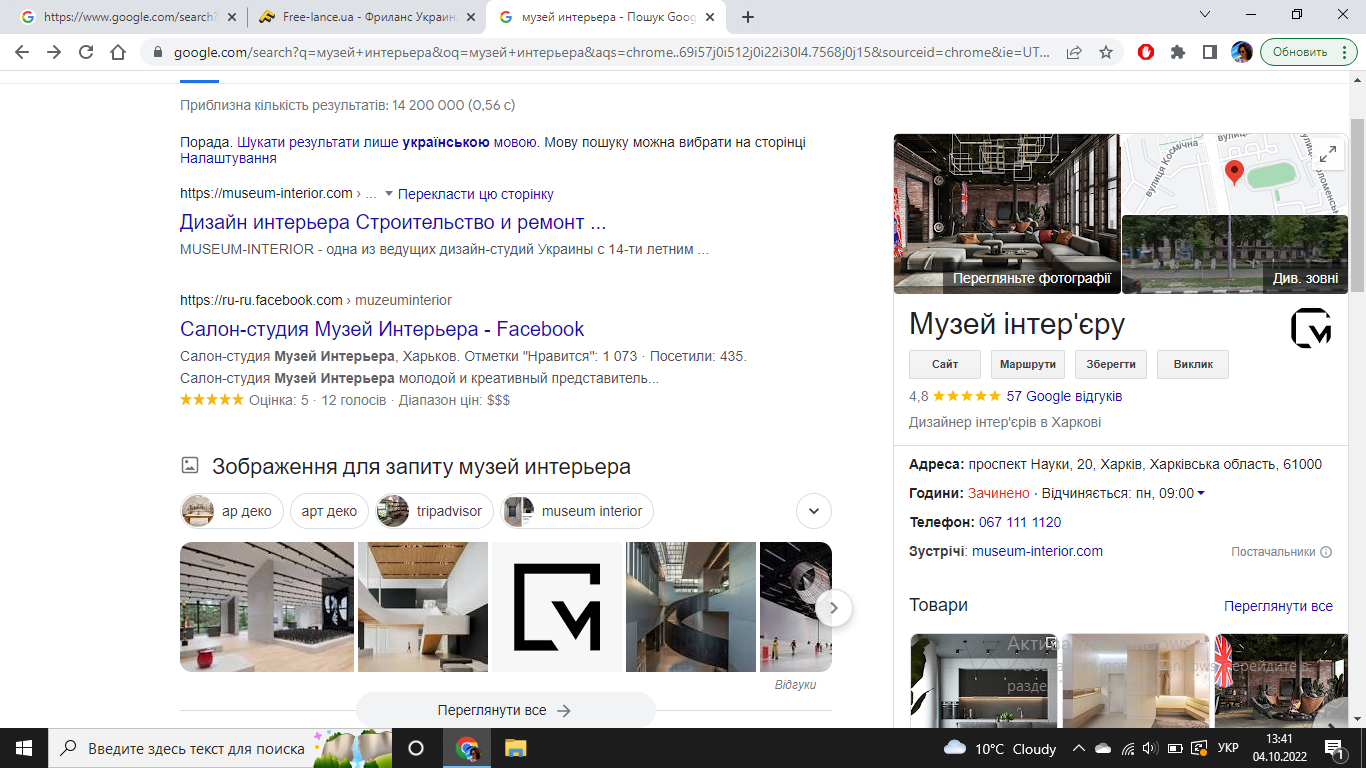Image resolution: width=1366 pixels, height=768 pixels.
Task: Open the taskbar clock showing 13:41
Action: [x=1280, y=748]
